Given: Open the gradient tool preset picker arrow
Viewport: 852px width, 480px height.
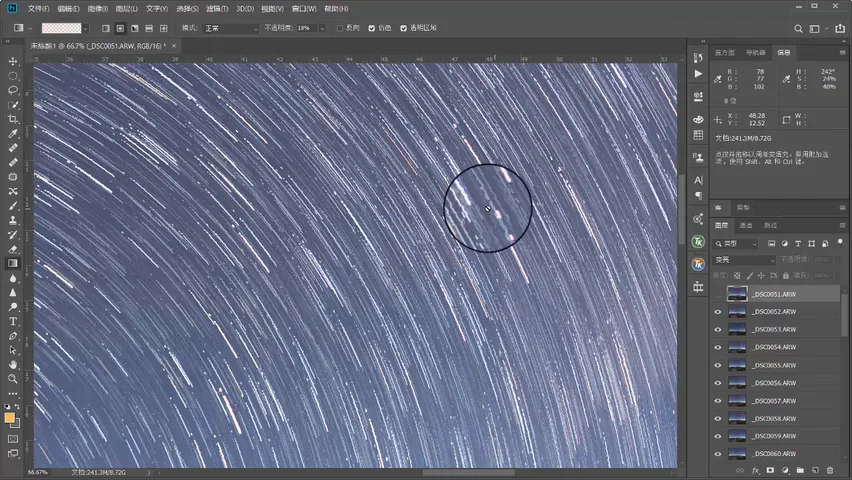Looking at the screenshot, I should (x=30, y=28).
